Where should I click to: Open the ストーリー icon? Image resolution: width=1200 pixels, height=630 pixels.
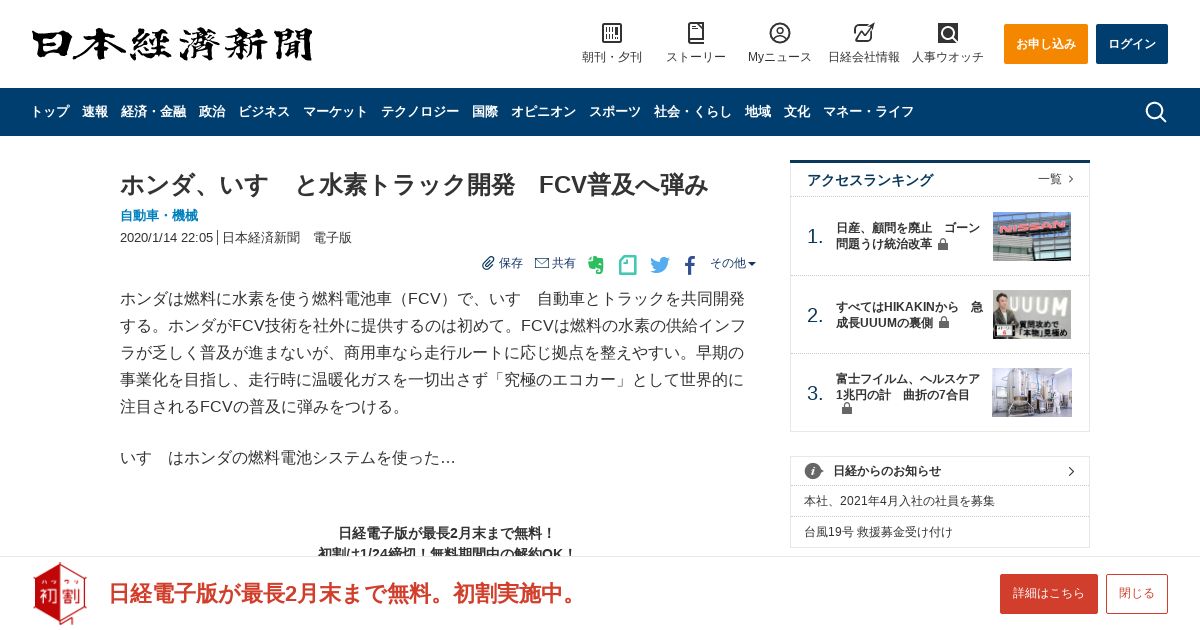coord(696,33)
